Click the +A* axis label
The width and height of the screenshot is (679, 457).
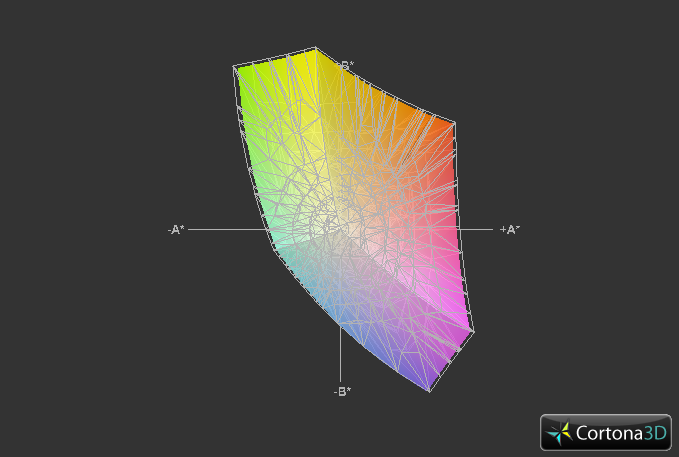click(510, 229)
